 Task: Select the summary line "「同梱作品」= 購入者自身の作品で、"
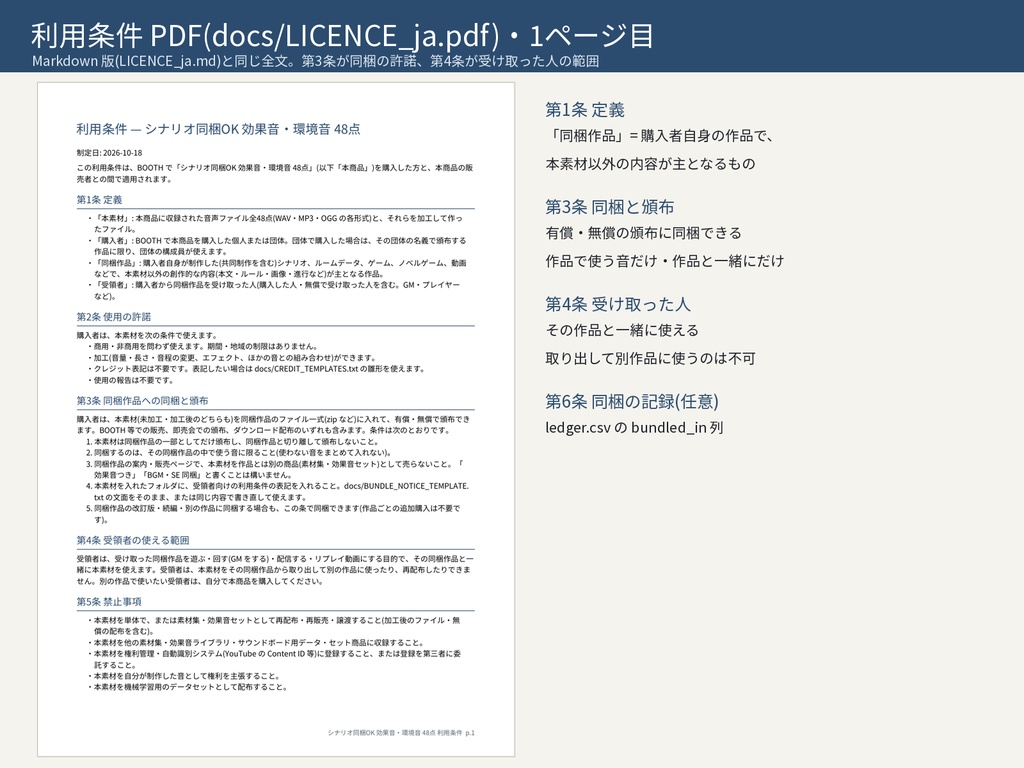point(660,136)
